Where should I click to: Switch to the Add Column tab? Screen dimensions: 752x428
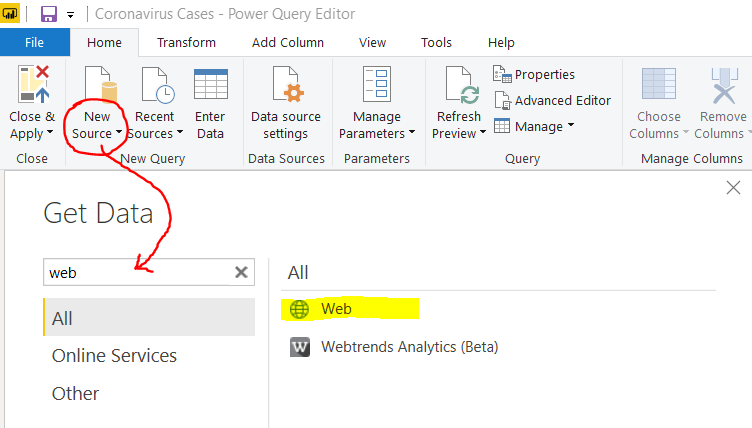click(x=288, y=42)
